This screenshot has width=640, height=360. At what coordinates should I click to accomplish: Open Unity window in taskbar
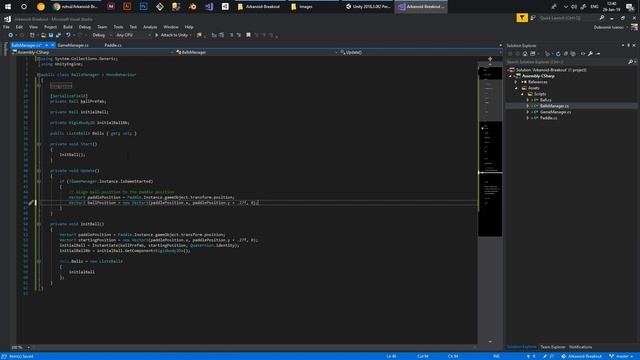[x=368, y=7]
